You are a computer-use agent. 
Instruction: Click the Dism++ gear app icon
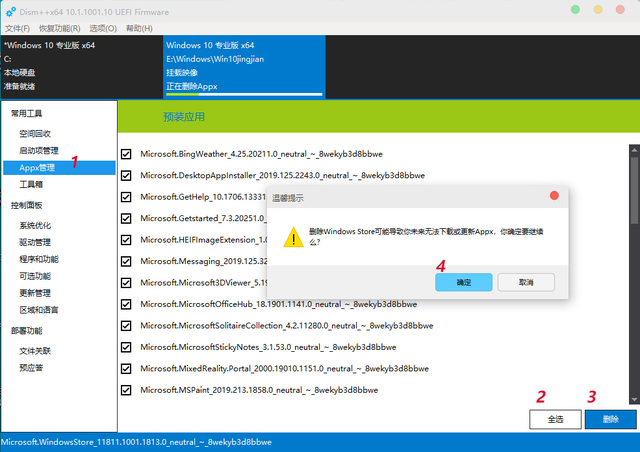pyautogui.click(x=11, y=12)
